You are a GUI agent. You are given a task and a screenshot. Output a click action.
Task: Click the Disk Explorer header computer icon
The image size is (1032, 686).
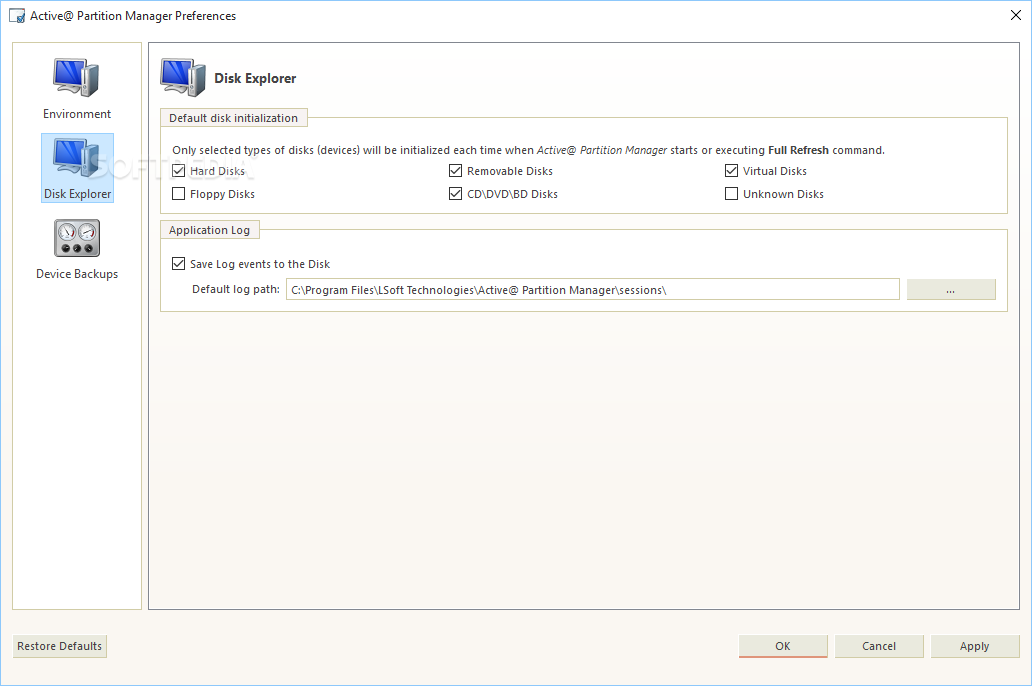[x=183, y=77]
